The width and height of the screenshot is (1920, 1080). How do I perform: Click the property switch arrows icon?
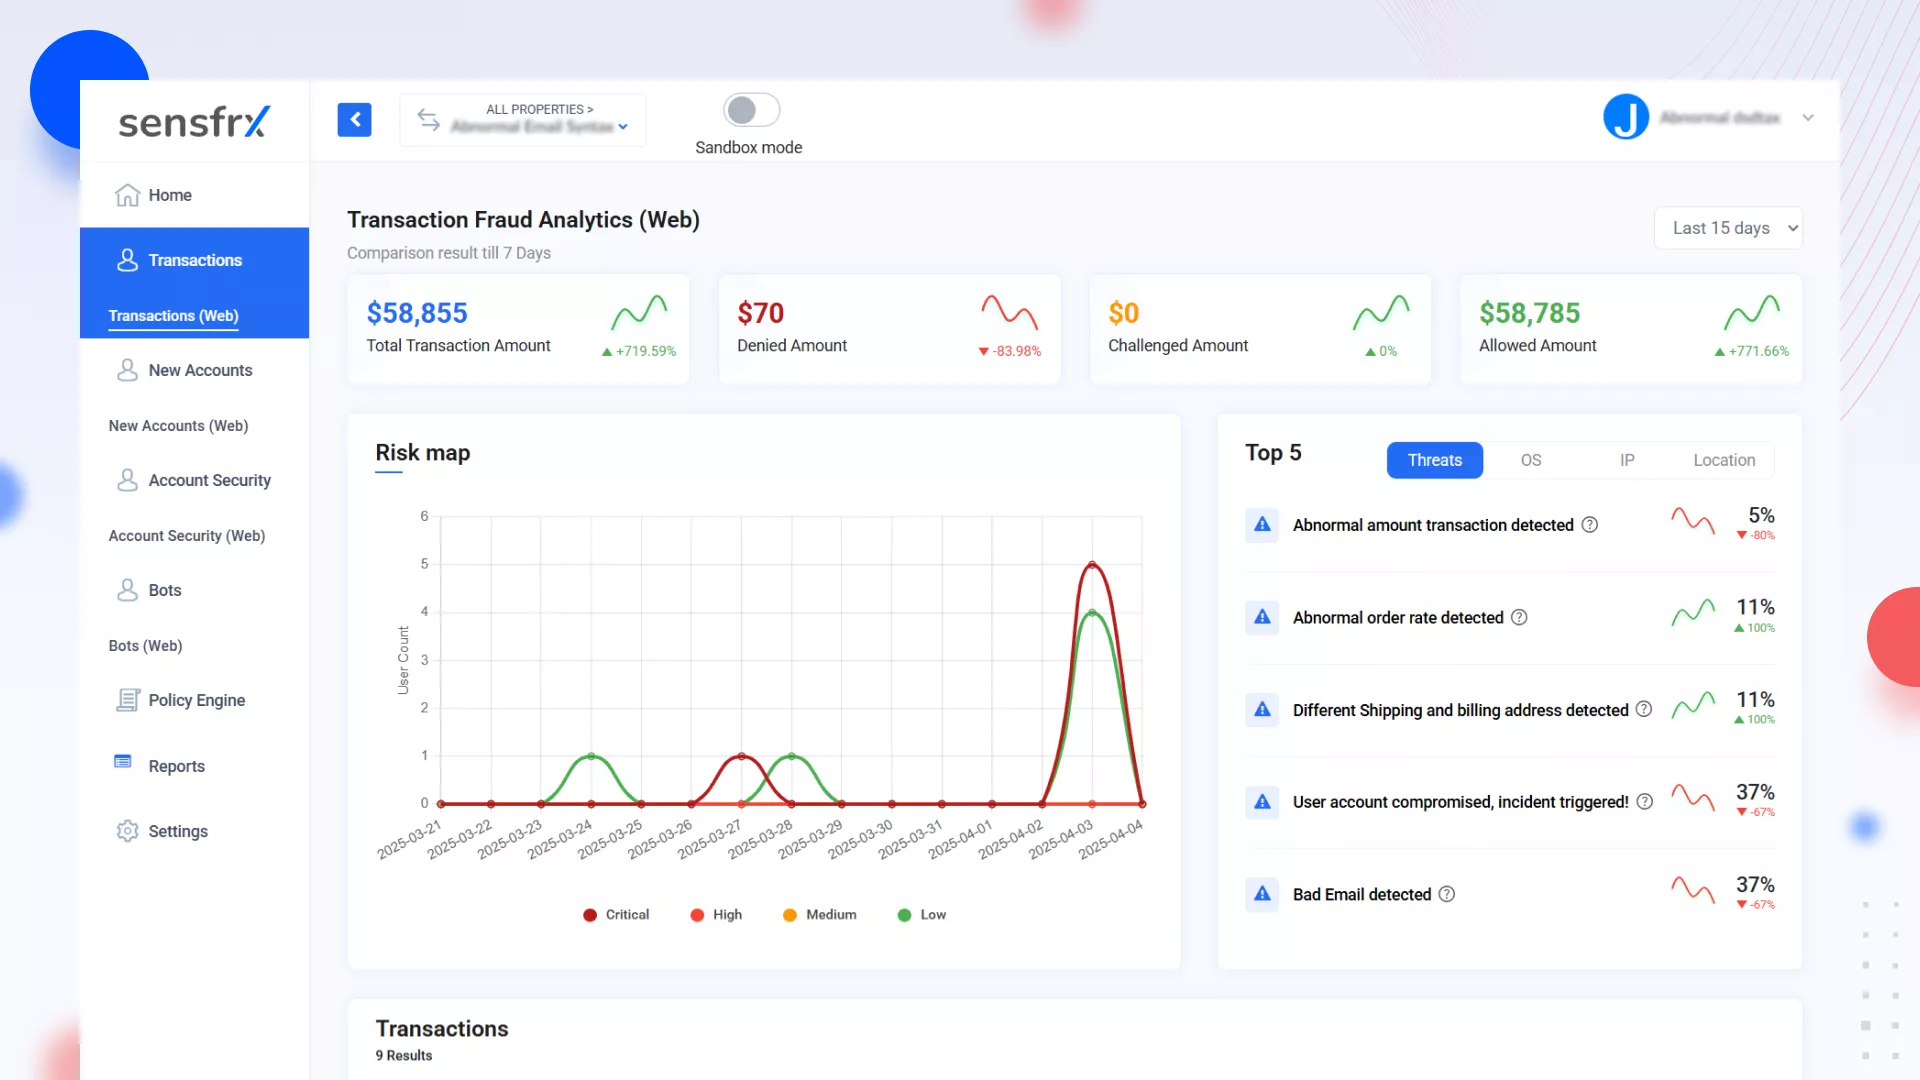(x=429, y=120)
